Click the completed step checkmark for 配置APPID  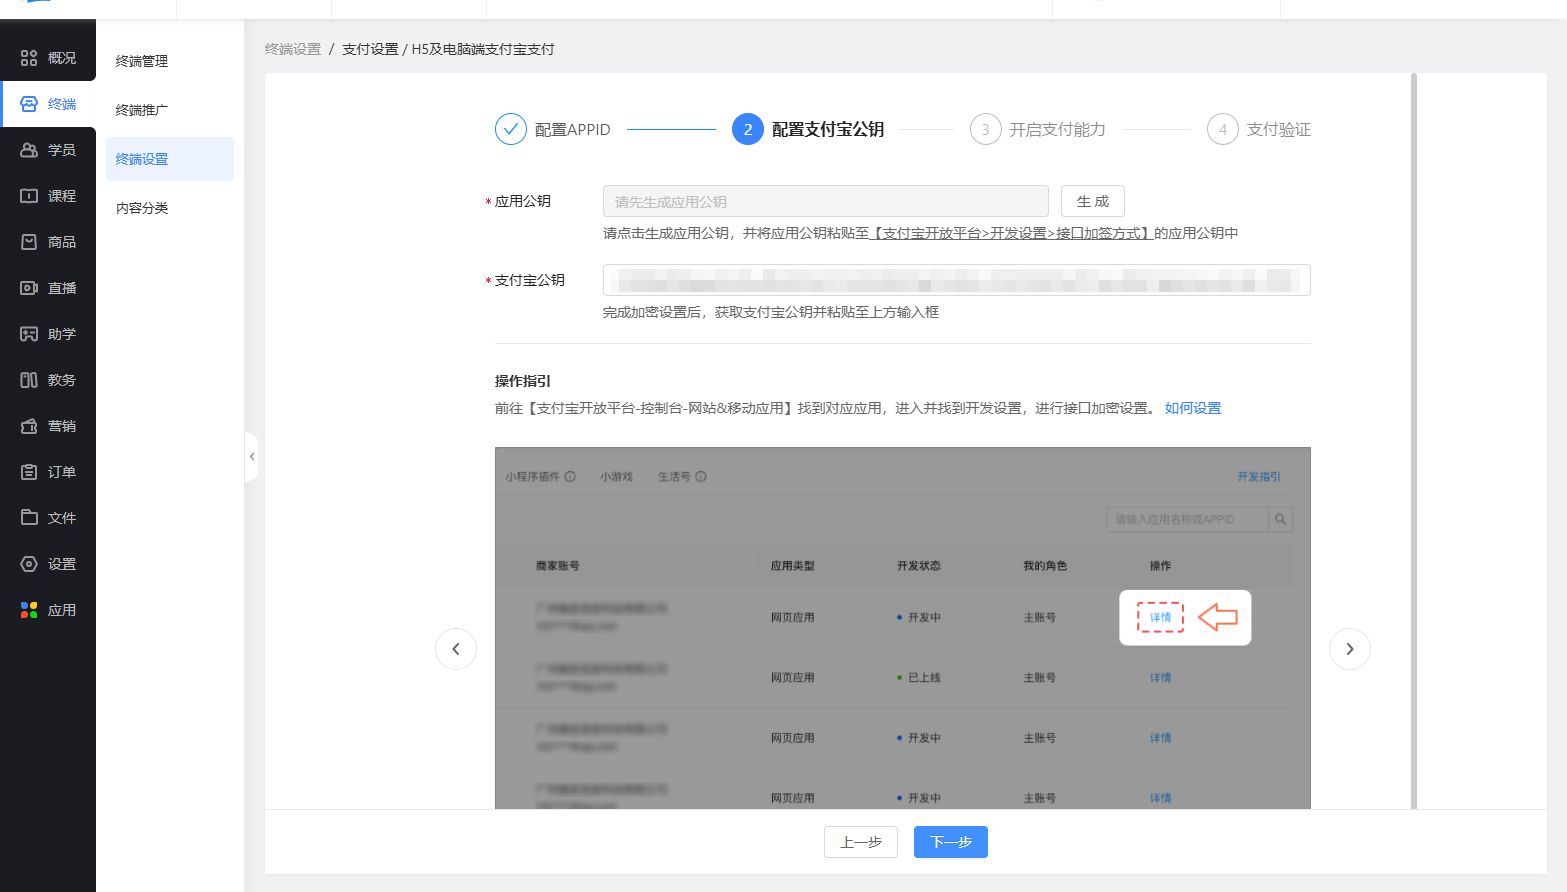coord(510,129)
